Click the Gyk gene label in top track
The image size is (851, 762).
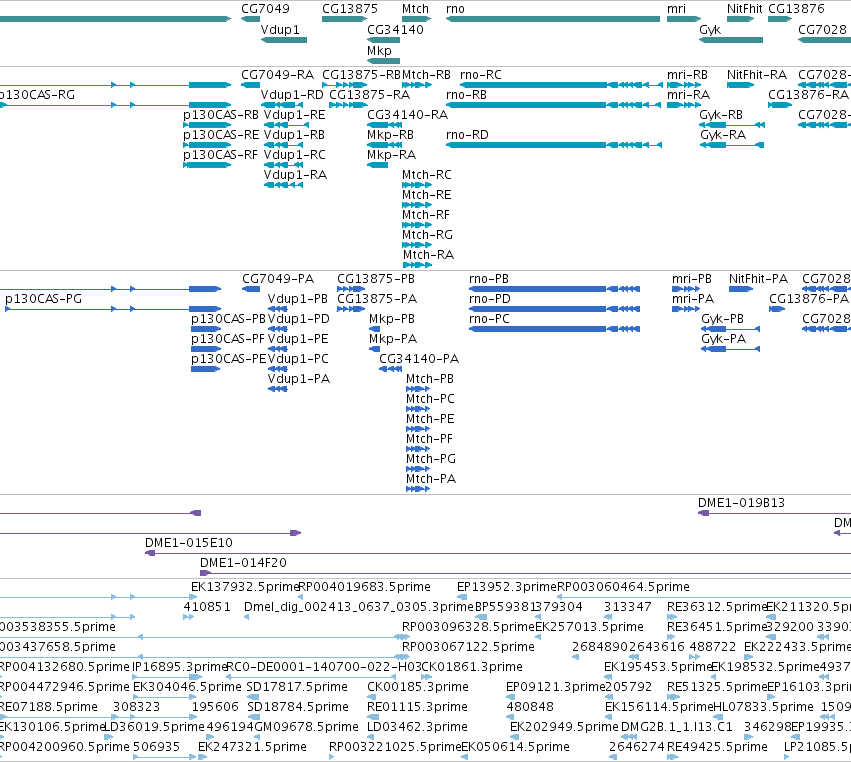pos(710,29)
